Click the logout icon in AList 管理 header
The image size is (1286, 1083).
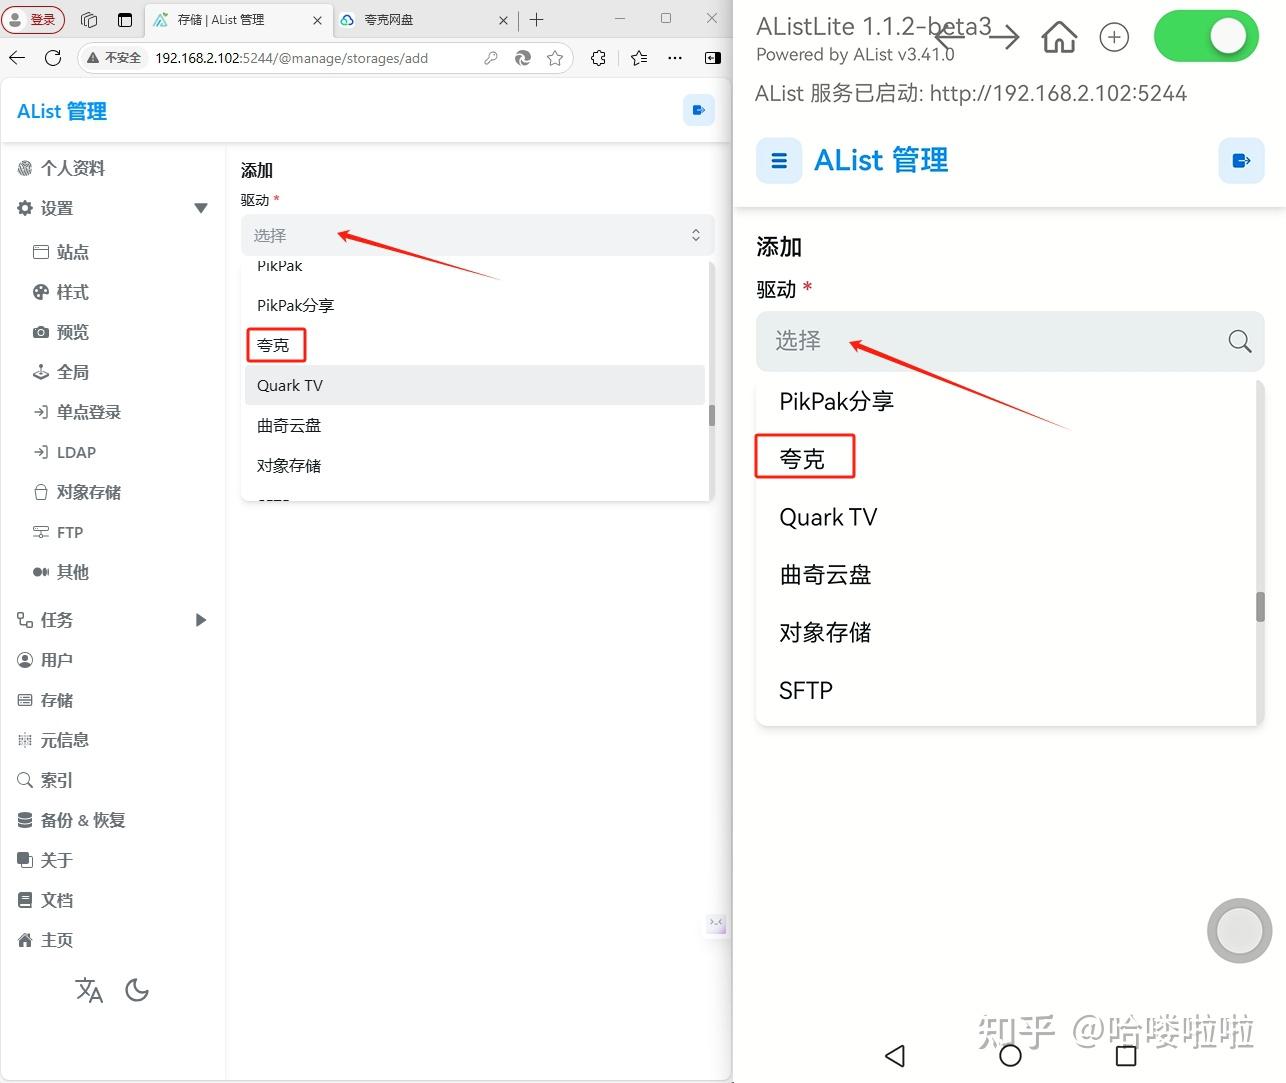698,110
